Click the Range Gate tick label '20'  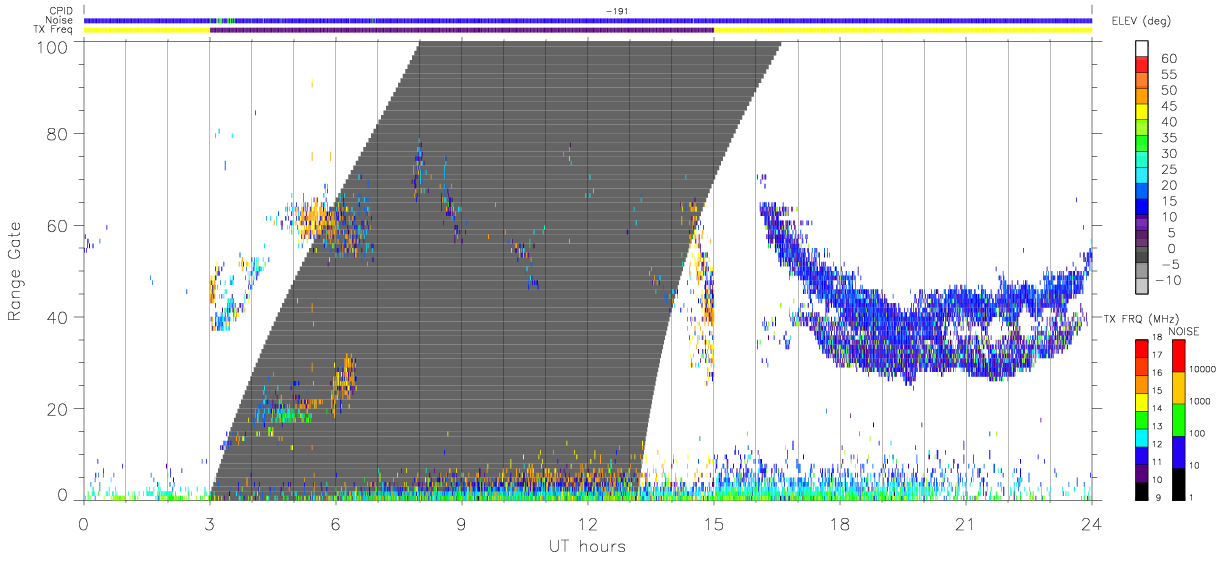point(59,409)
